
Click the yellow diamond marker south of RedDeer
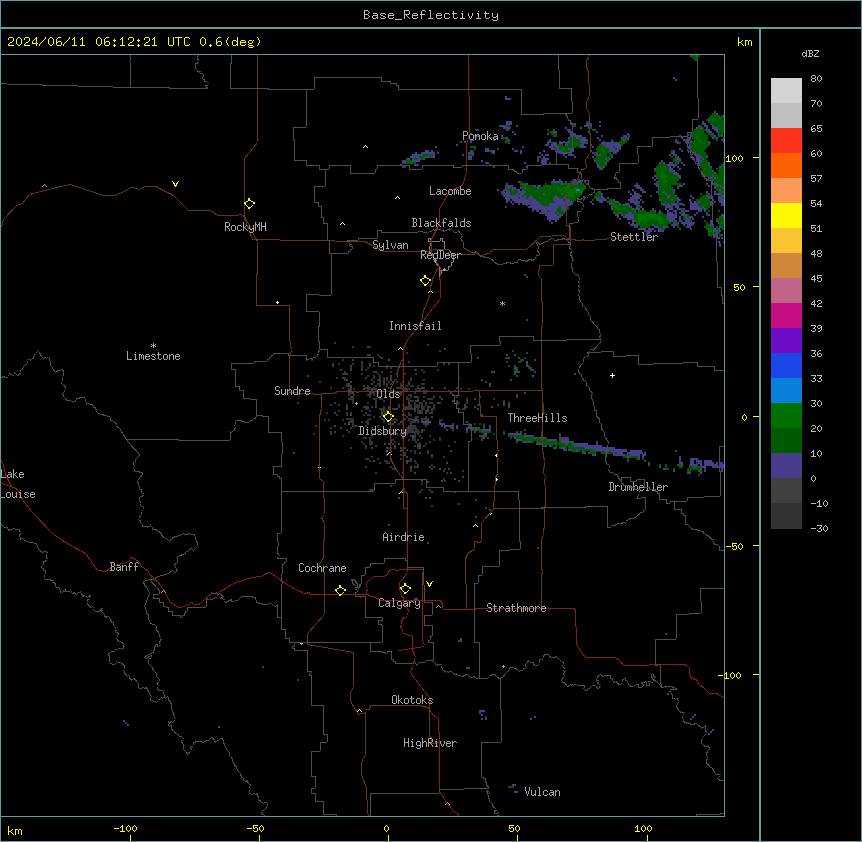426,281
